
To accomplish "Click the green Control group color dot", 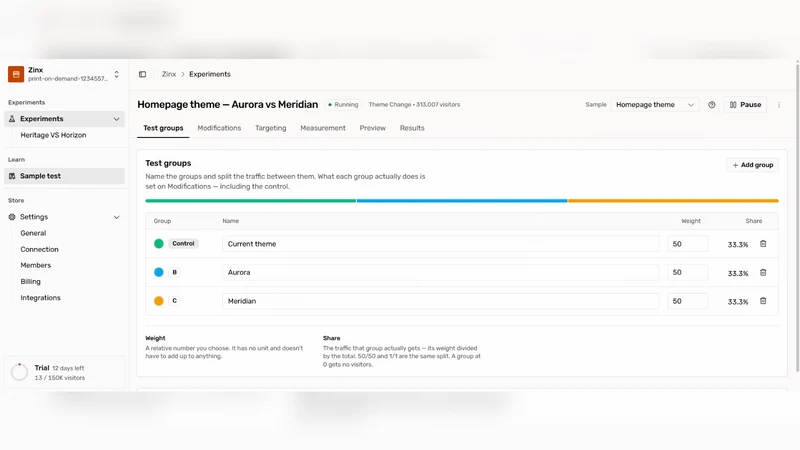I will click(x=159, y=244).
